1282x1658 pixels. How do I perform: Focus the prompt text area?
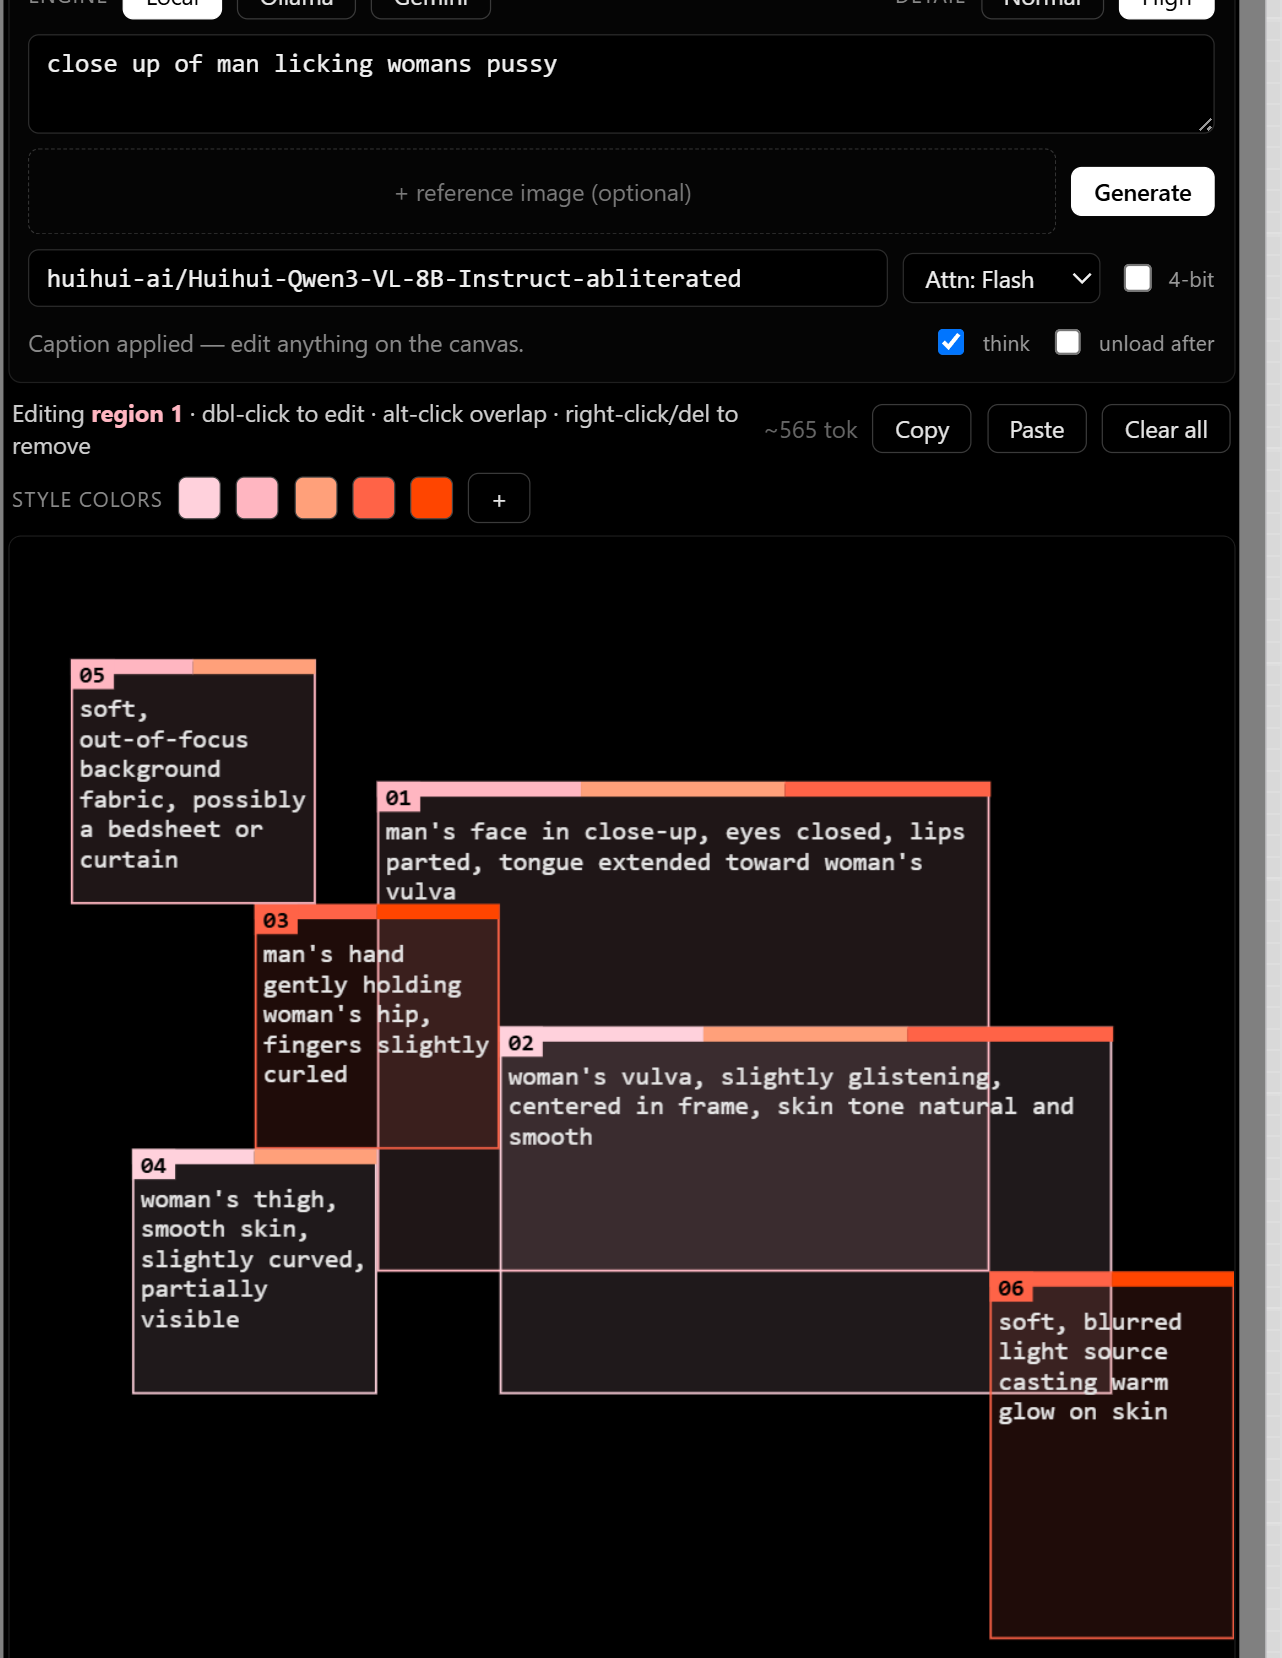621,84
